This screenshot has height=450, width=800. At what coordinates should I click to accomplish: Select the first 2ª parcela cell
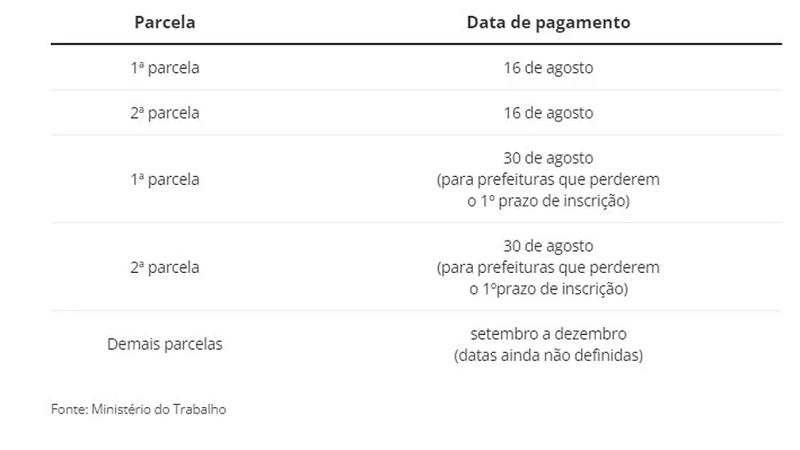click(165, 113)
